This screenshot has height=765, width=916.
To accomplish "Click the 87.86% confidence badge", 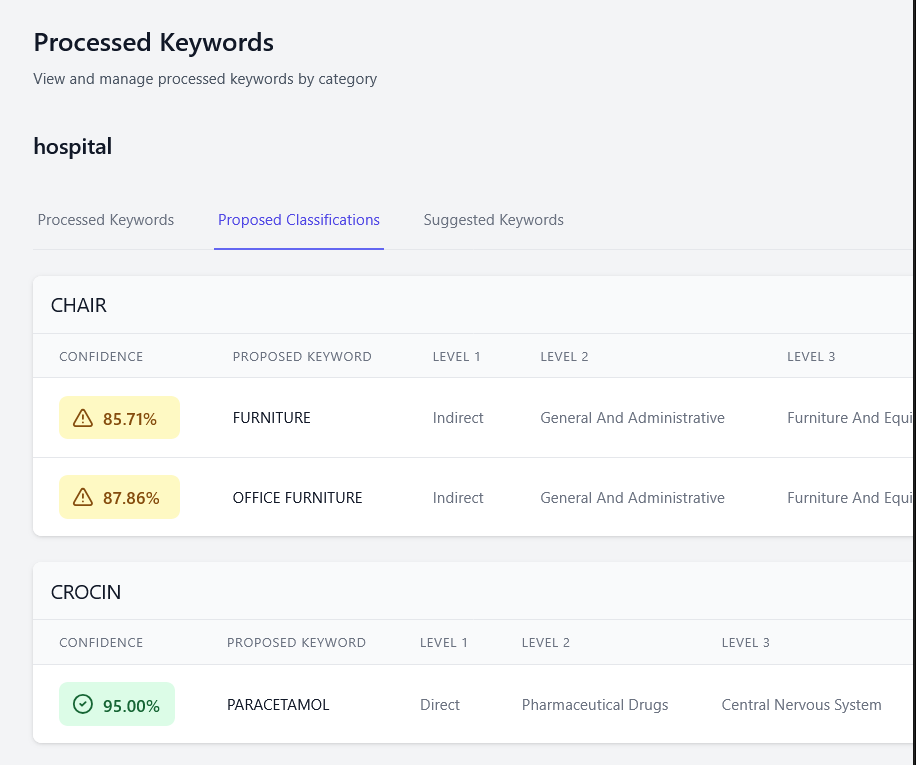I will [x=119, y=497].
